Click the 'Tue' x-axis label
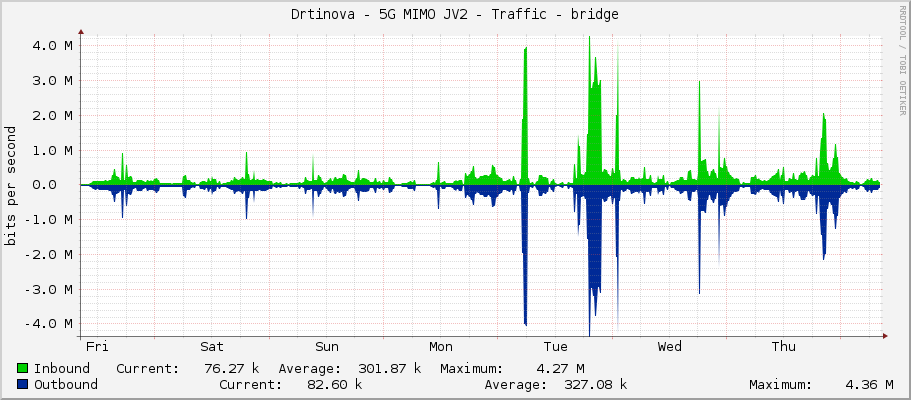This screenshot has height=400, width=911. point(555,347)
